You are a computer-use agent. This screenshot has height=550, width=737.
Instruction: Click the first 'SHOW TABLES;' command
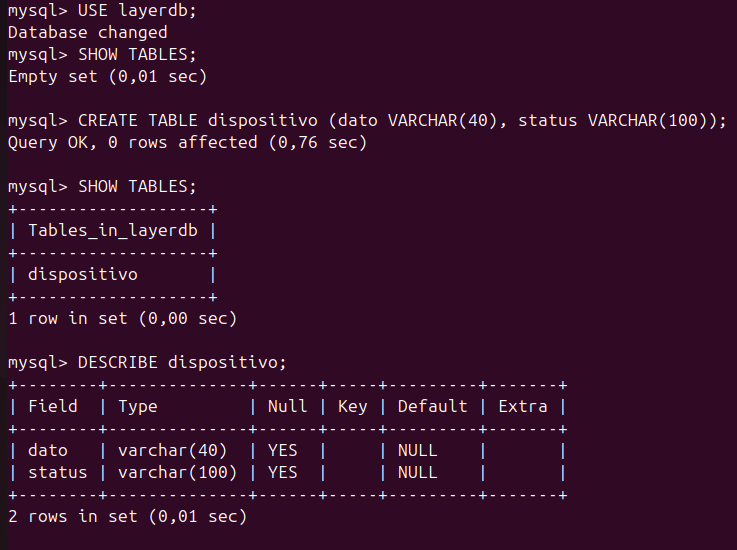pos(137,55)
